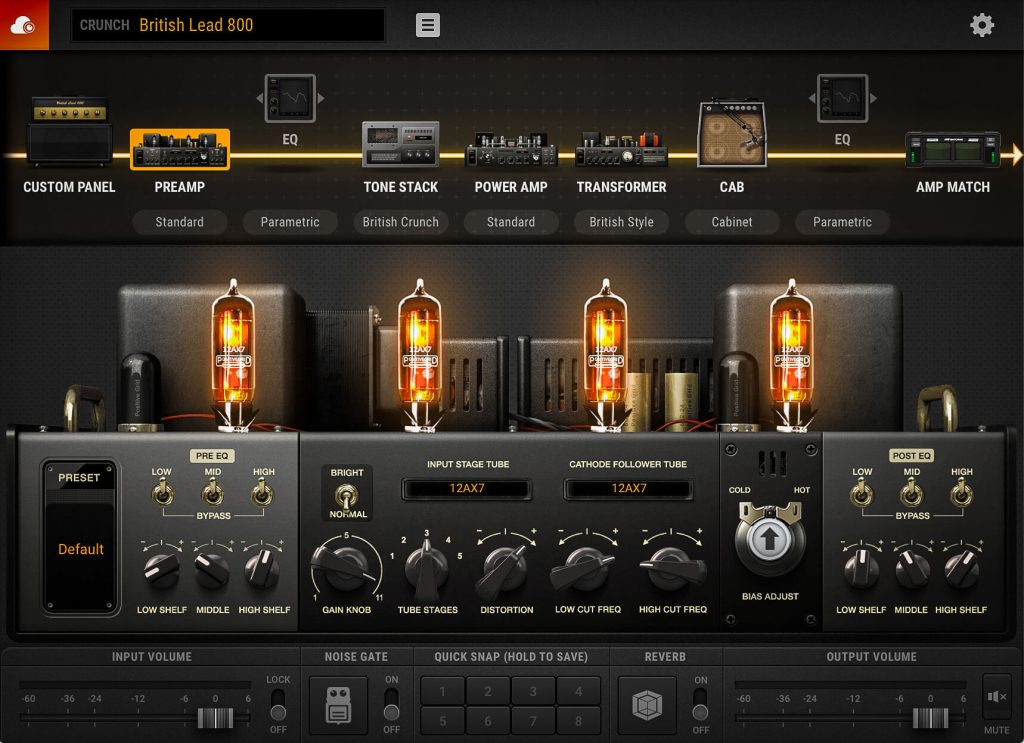Click the Post EQ Low Shelf knob
This screenshot has width=1024, height=743.
coord(861,569)
